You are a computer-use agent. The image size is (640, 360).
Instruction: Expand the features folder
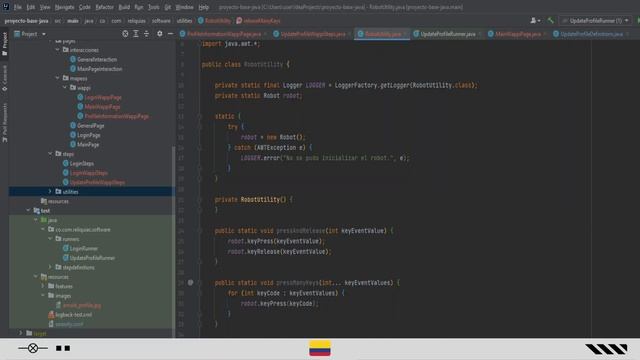[43, 285]
